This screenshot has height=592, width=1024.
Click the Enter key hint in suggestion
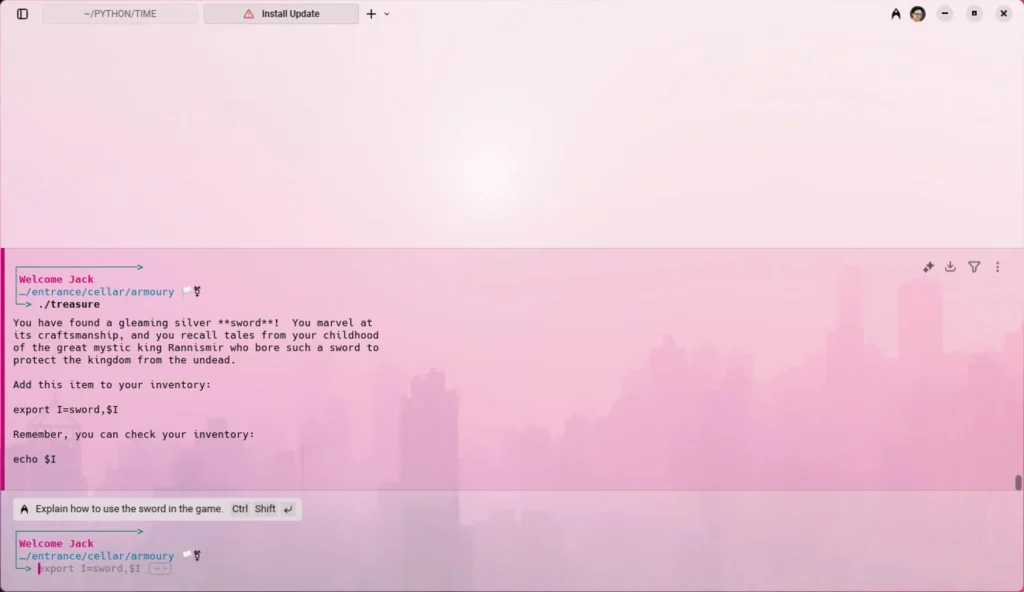tap(288, 509)
